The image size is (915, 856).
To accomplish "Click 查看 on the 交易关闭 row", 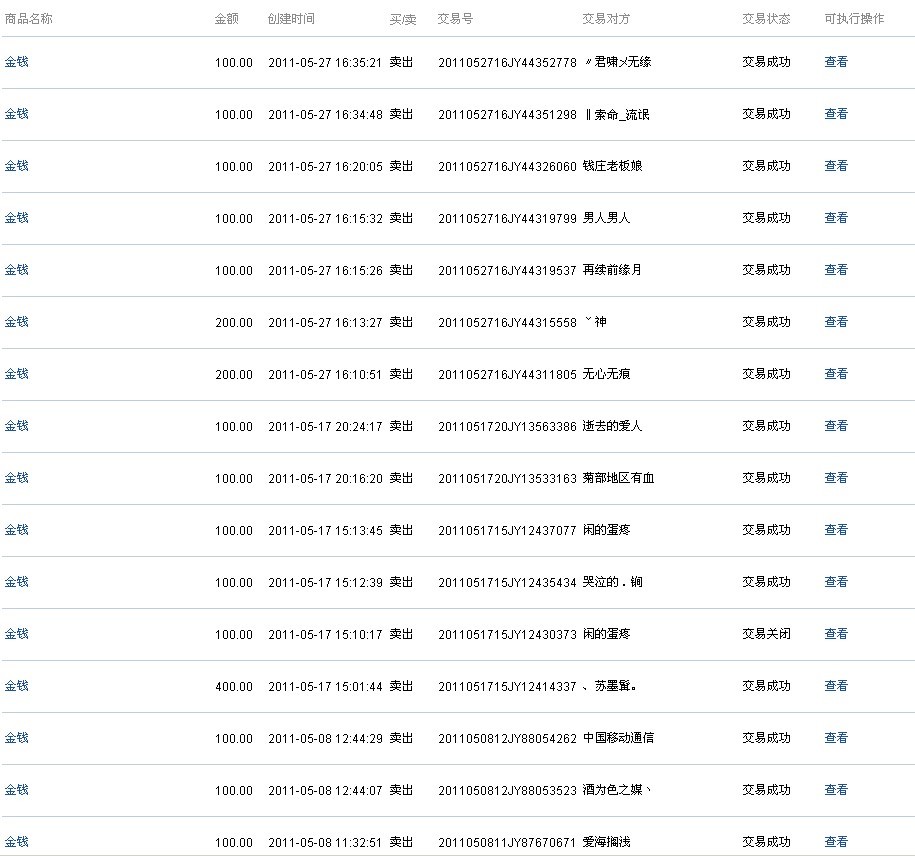I will (x=835, y=634).
